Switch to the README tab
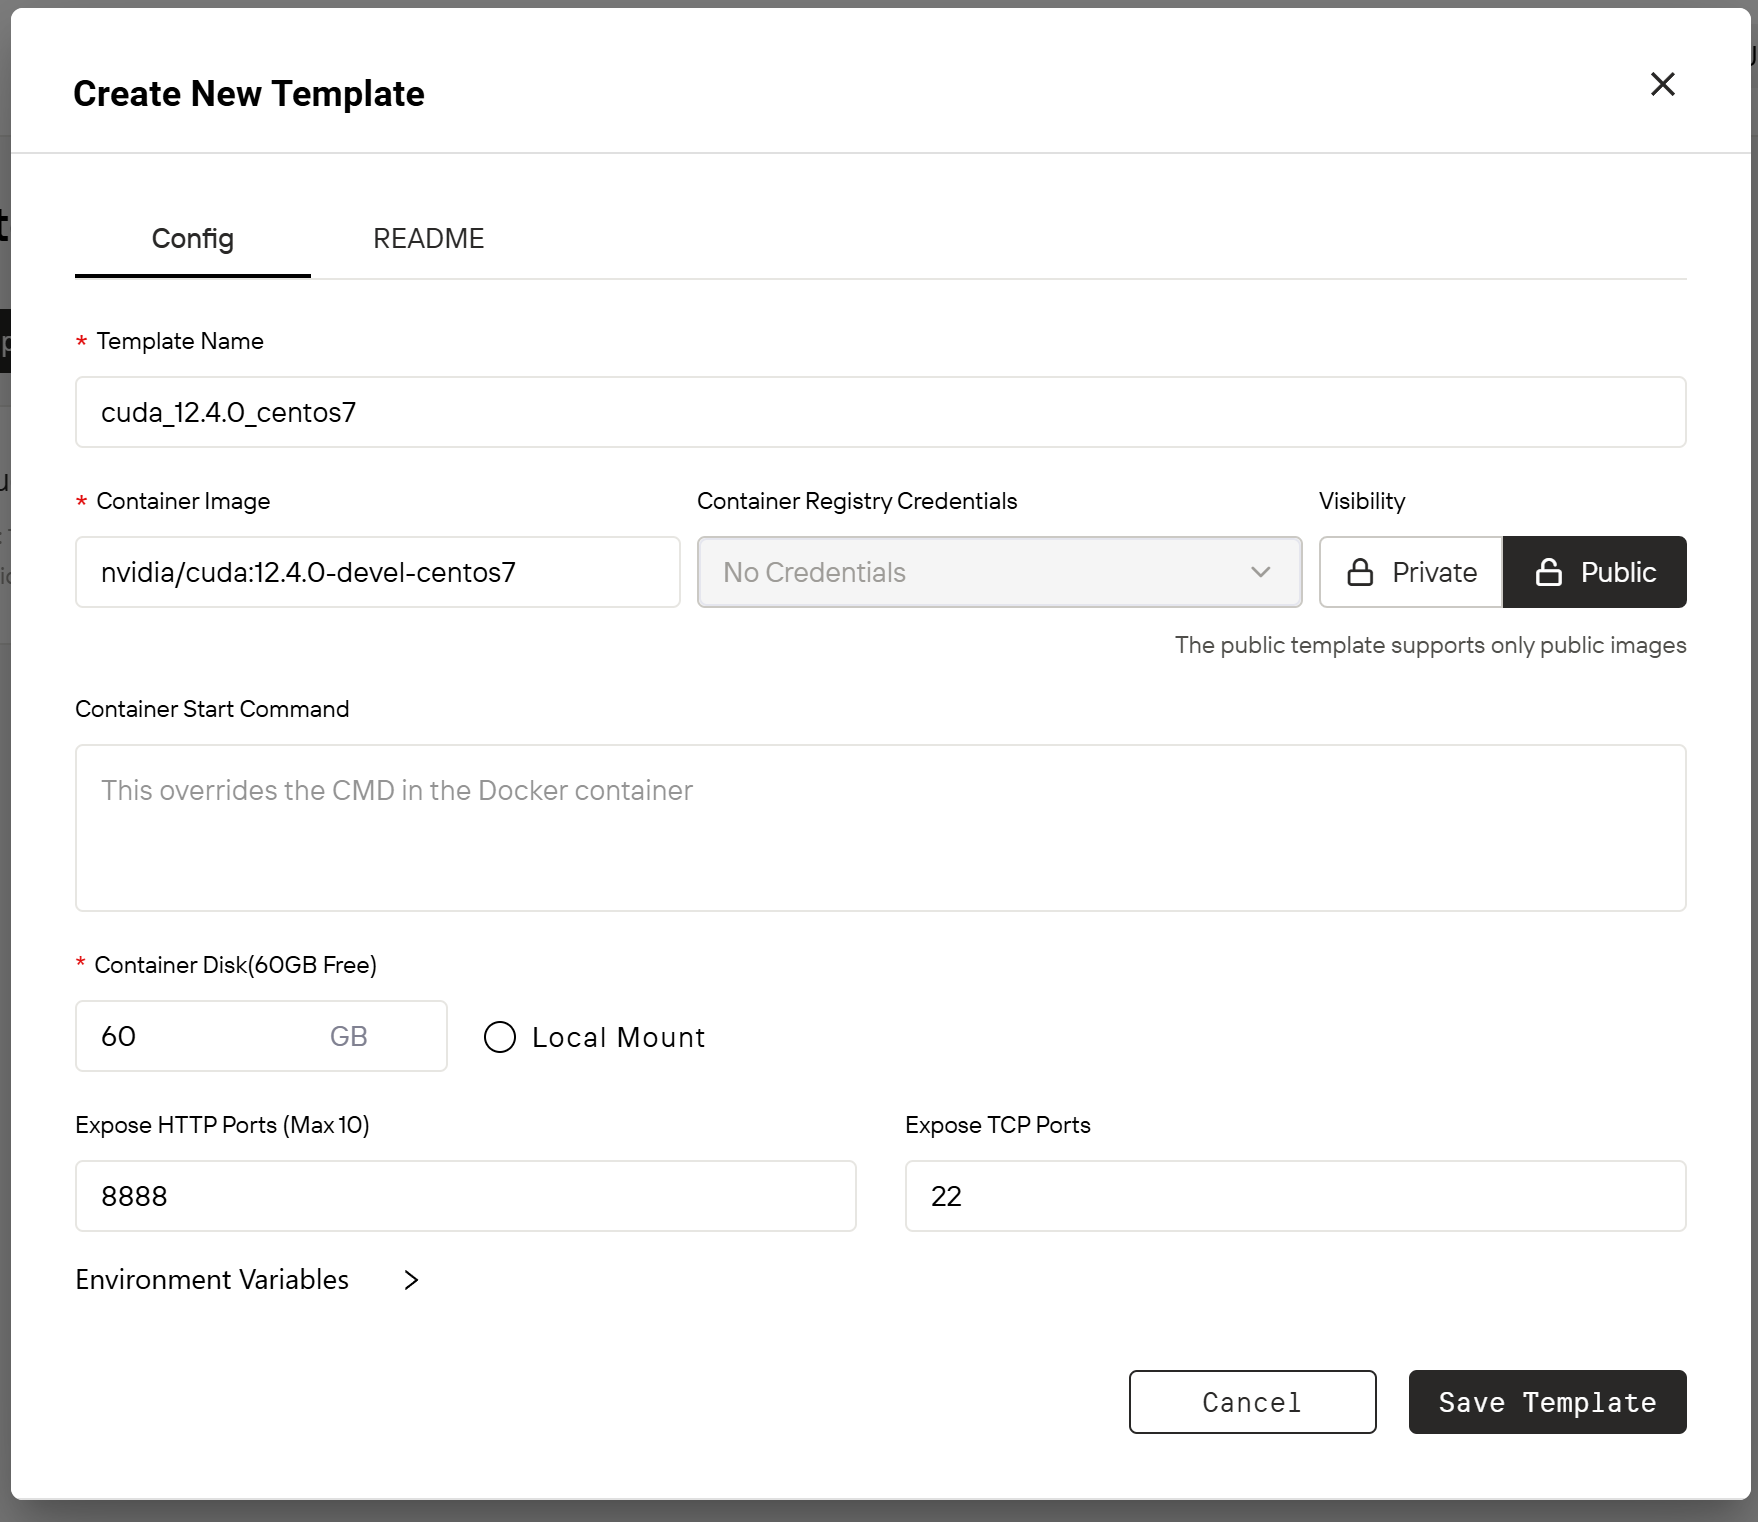The image size is (1758, 1522). [428, 239]
